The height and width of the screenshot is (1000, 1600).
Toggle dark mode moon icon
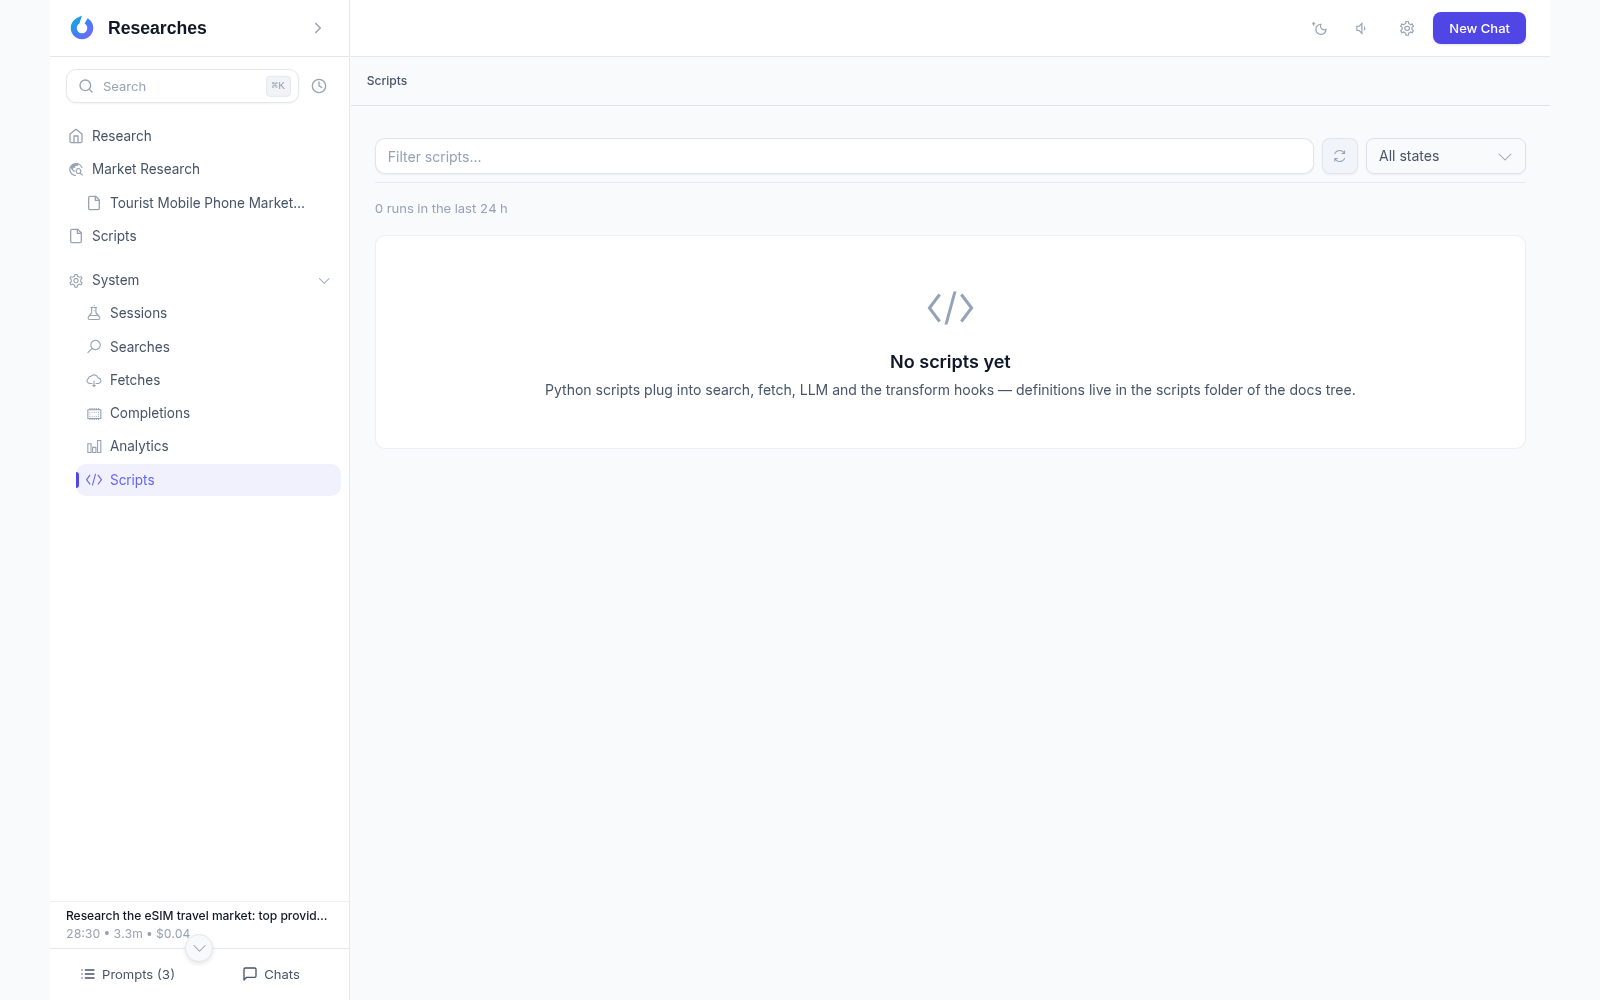pyautogui.click(x=1320, y=28)
